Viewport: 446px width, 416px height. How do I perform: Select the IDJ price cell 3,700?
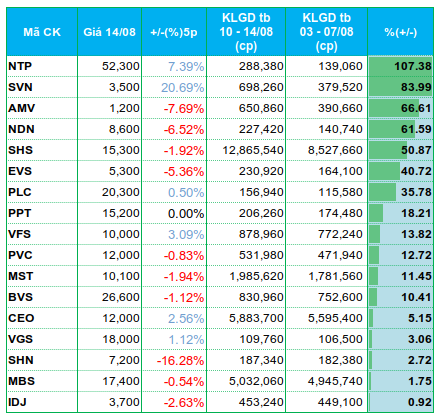[109, 402]
